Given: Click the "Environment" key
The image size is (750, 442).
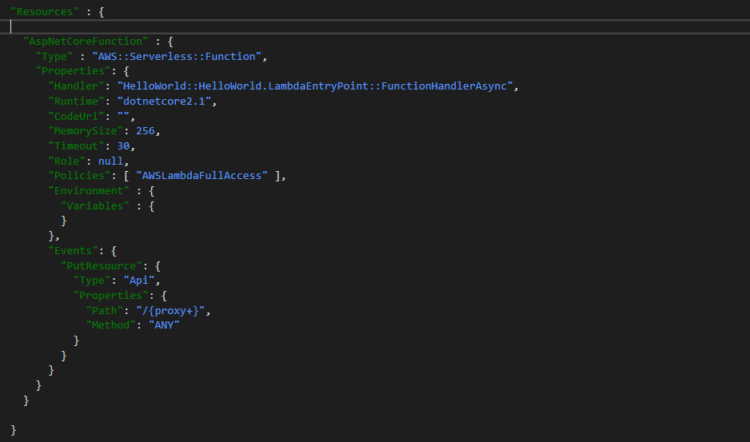Looking at the screenshot, I should pyautogui.click(x=88, y=191).
